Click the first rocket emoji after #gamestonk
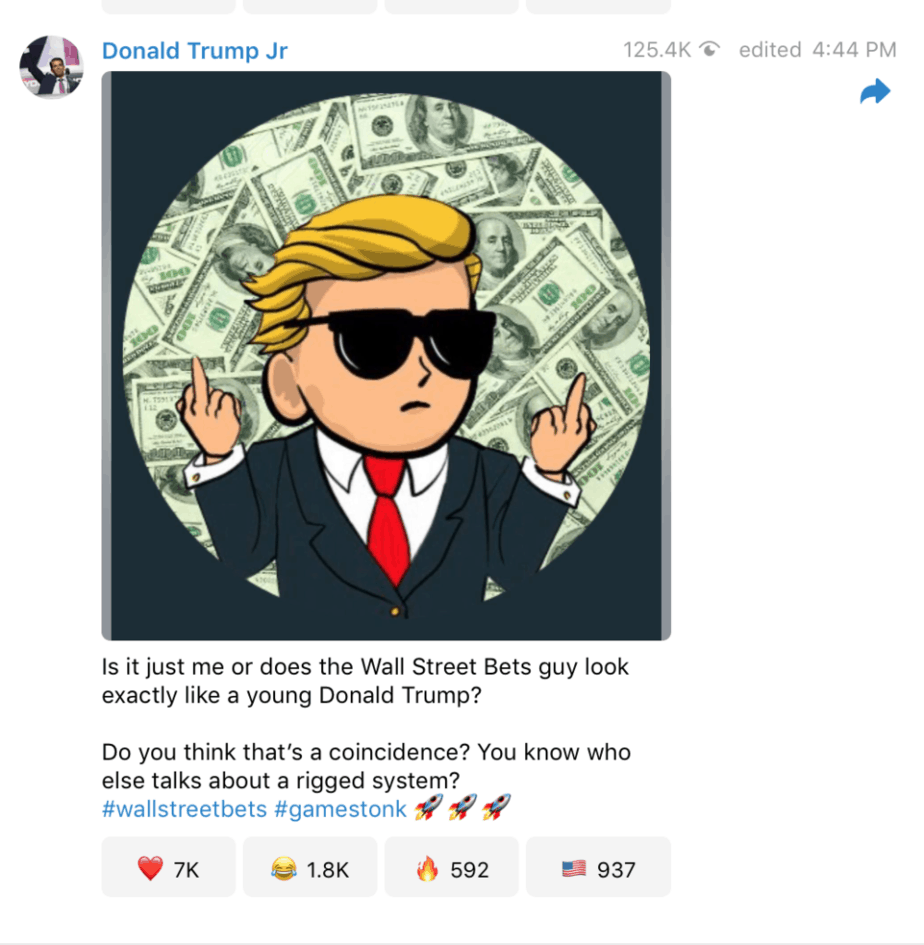The image size is (924, 945). pyautogui.click(x=429, y=808)
